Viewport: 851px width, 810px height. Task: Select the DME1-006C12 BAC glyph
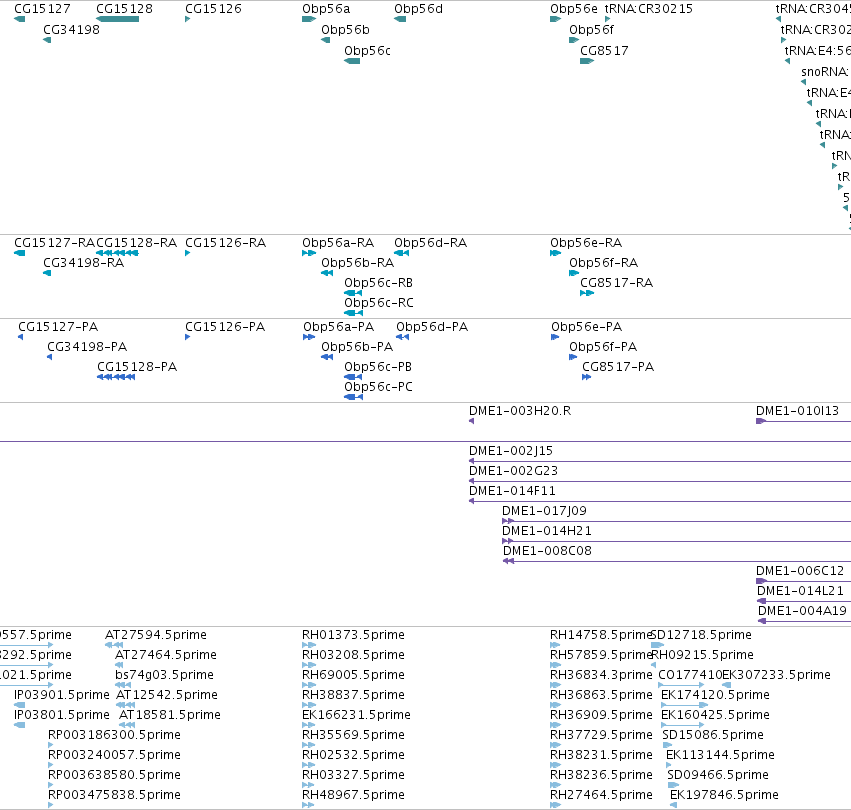[803, 581]
